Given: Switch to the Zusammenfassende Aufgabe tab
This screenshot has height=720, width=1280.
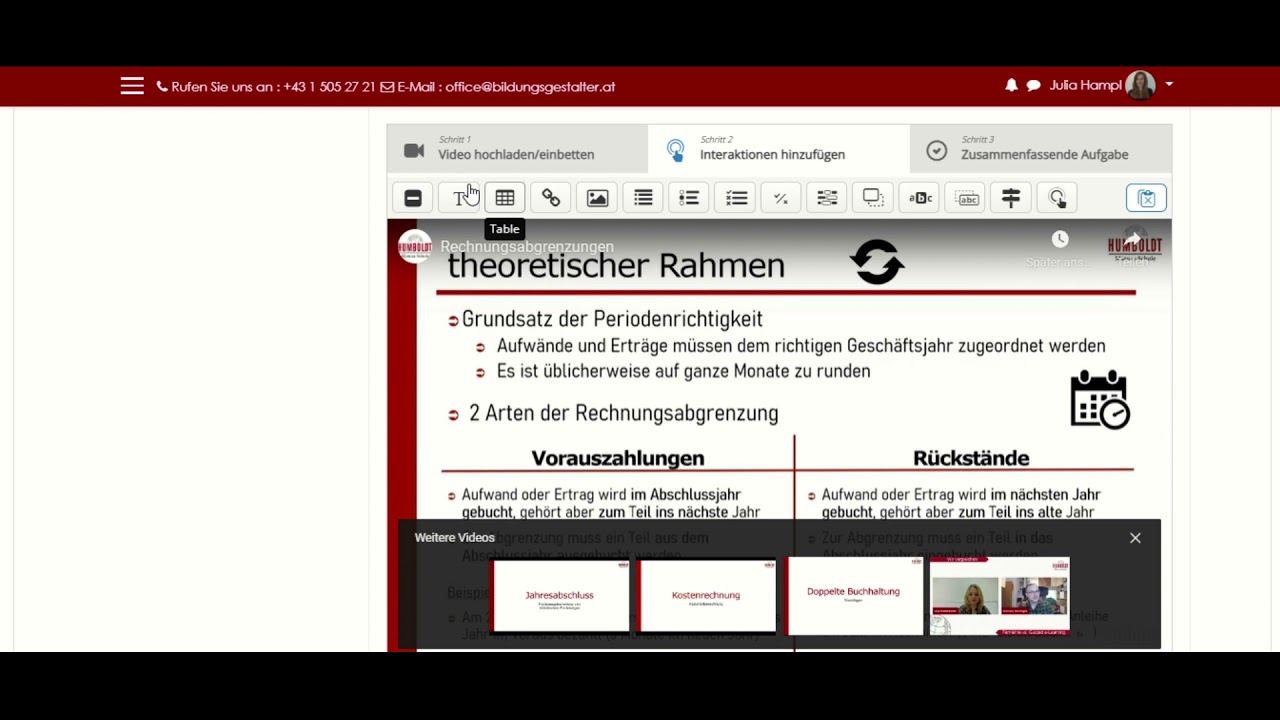Looking at the screenshot, I should (x=1040, y=148).
